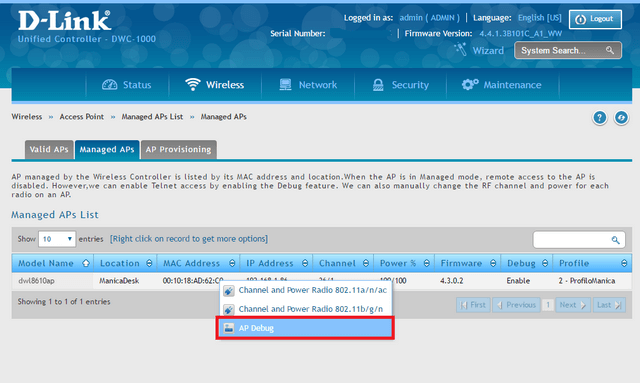This screenshot has width=640, height=383.
Task: Click the Enable debug cell
Action: [x=527, y=281]
